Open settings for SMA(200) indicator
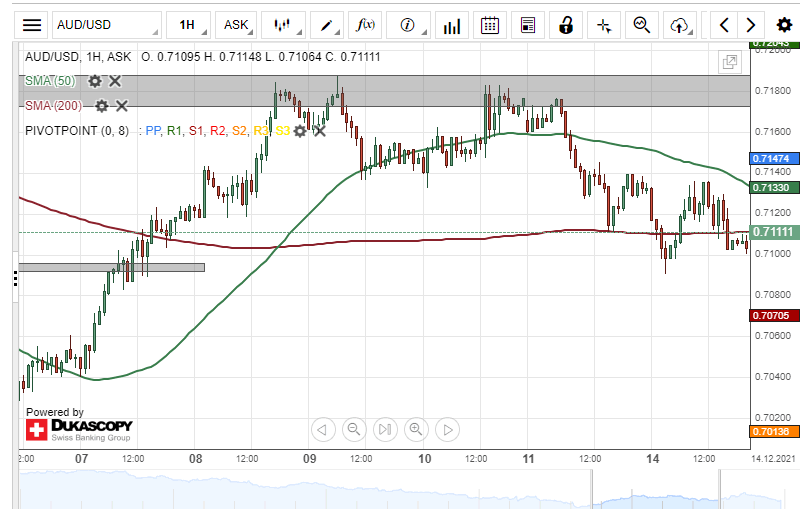The height and width of the screenshot is (518, 811). [101, 105]
